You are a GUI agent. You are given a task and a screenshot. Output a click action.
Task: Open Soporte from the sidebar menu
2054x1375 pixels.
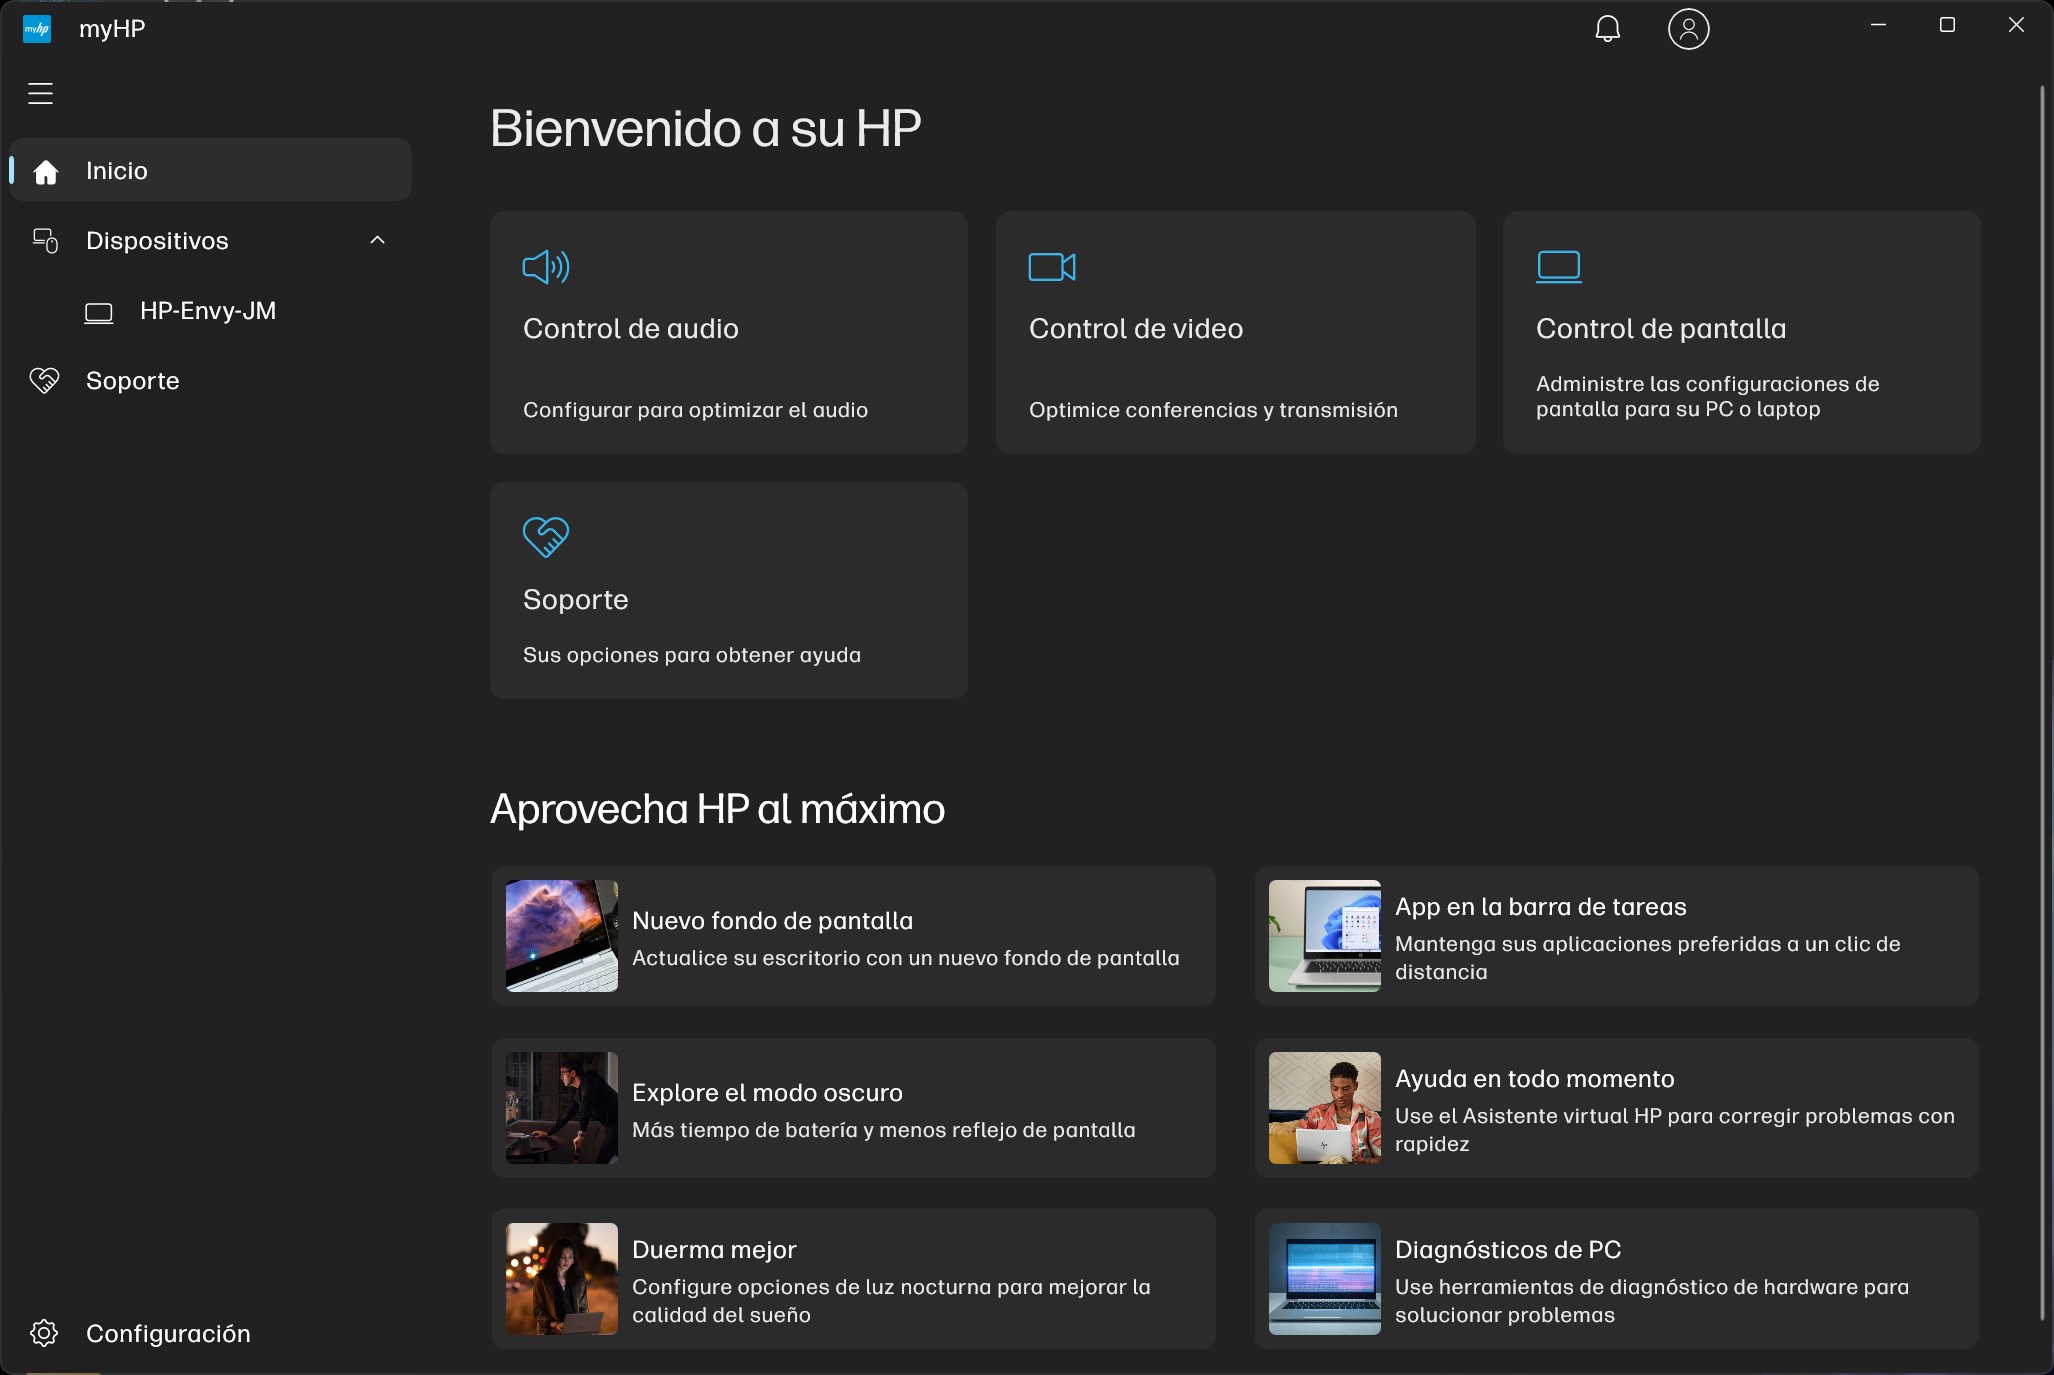pyautogui.click(x=211, y=381)
